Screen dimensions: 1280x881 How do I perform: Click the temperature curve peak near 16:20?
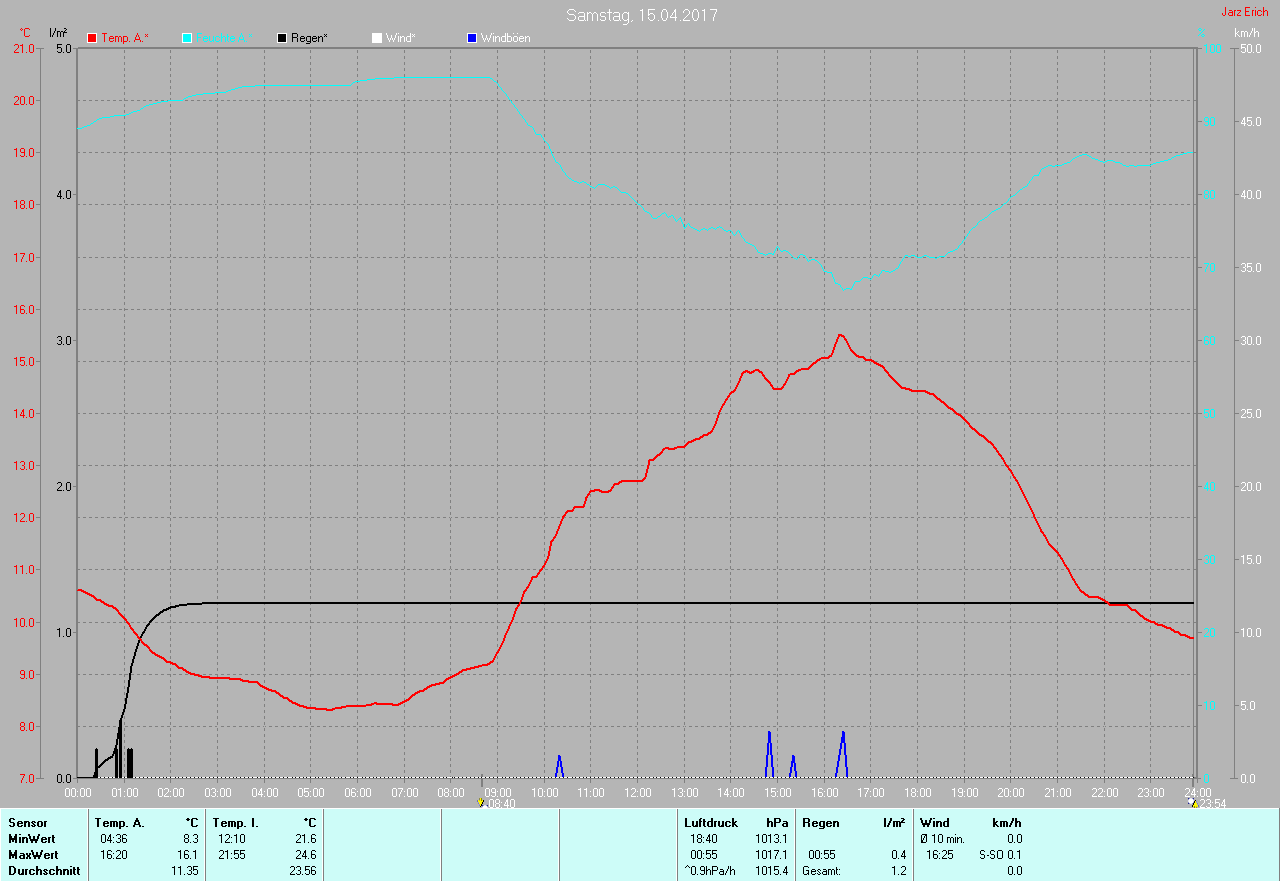click(840, 335)
